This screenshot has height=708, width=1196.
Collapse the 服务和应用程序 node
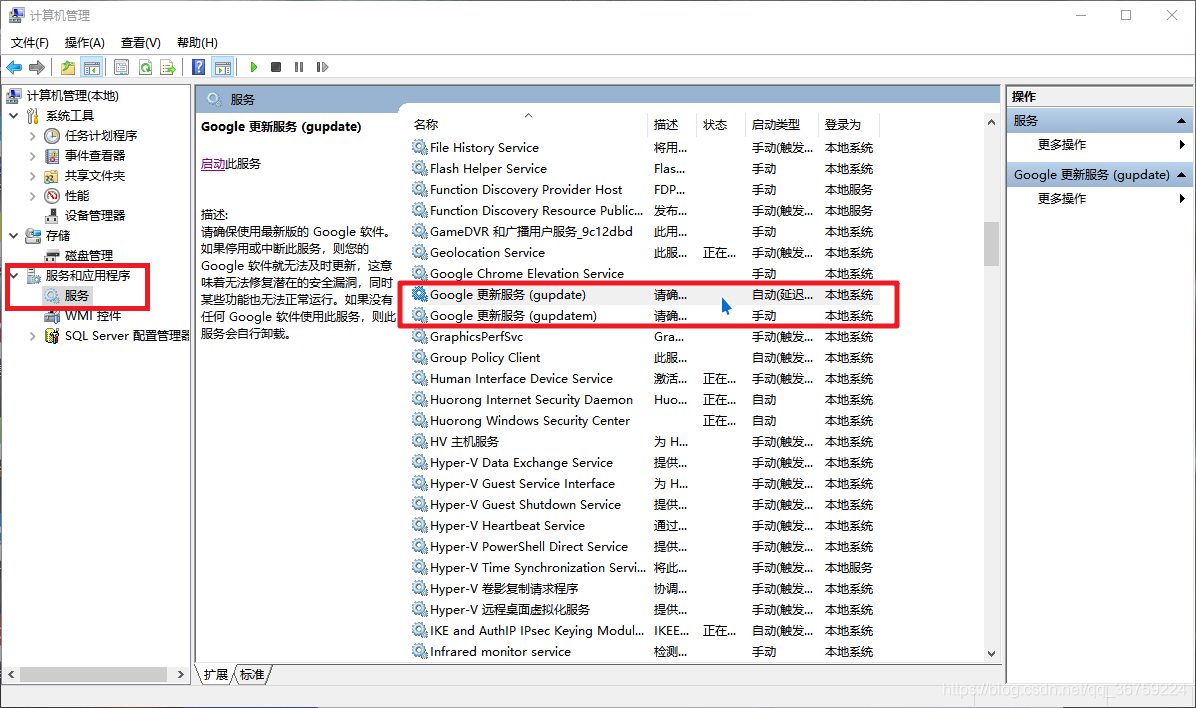coord(14,275)
